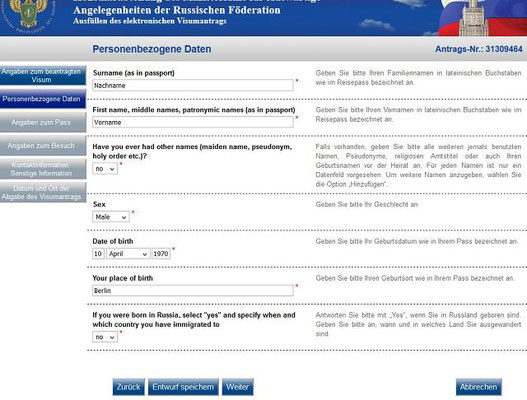Click the 'Personenbezogene Daten' page heading

[x=152, y=49]
